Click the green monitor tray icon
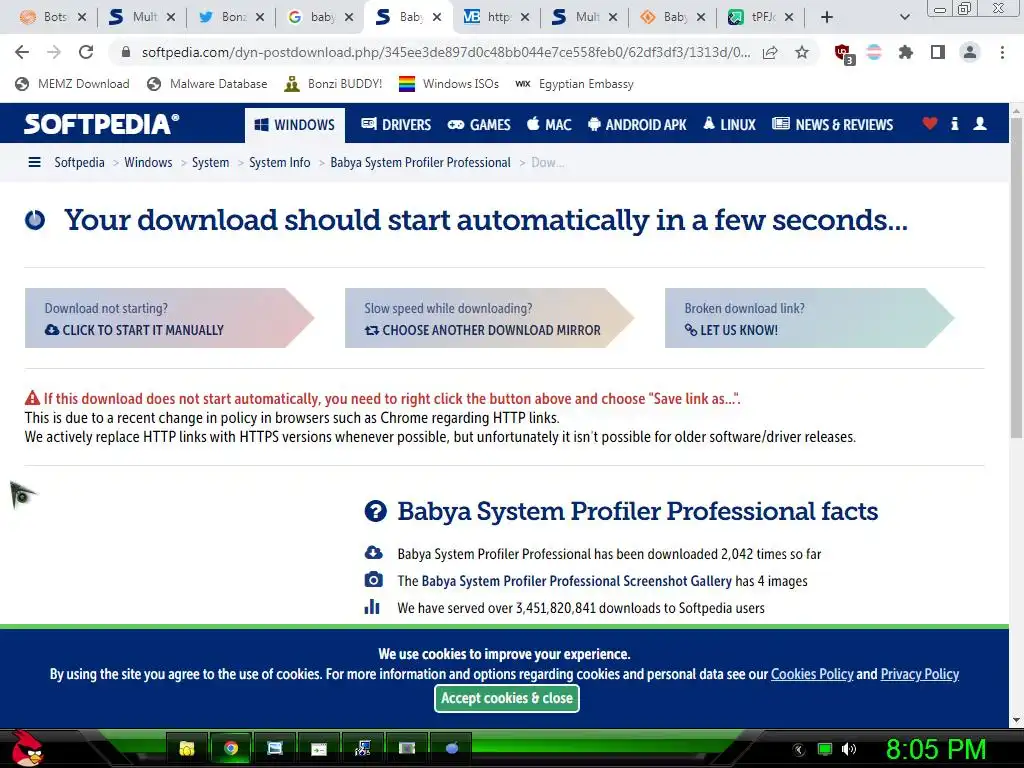Viewport: 1024px width, 768px height. tap(825, 749)
